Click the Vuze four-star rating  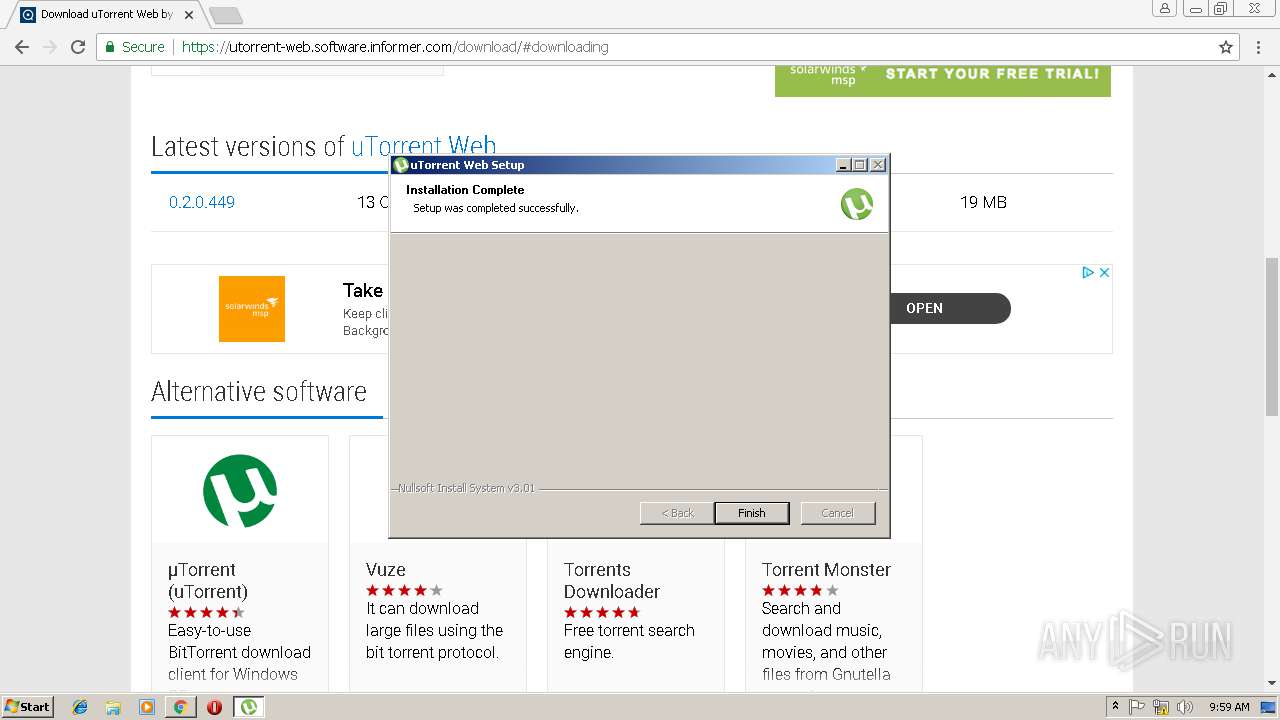[x=404, y=591]
